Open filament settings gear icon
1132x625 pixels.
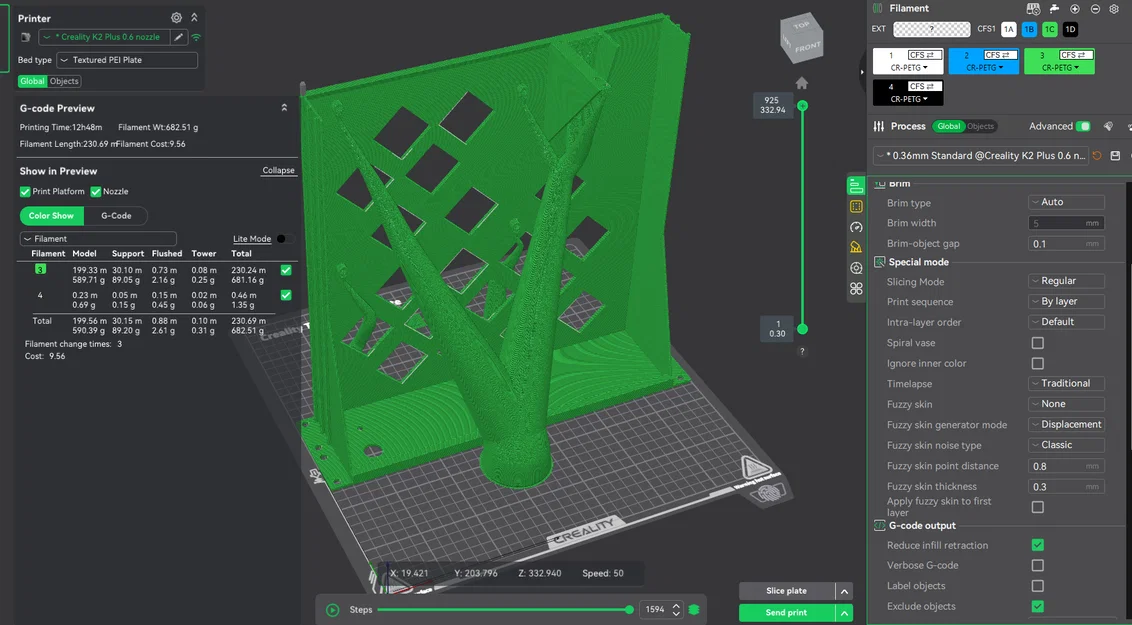click(1114, 9)
